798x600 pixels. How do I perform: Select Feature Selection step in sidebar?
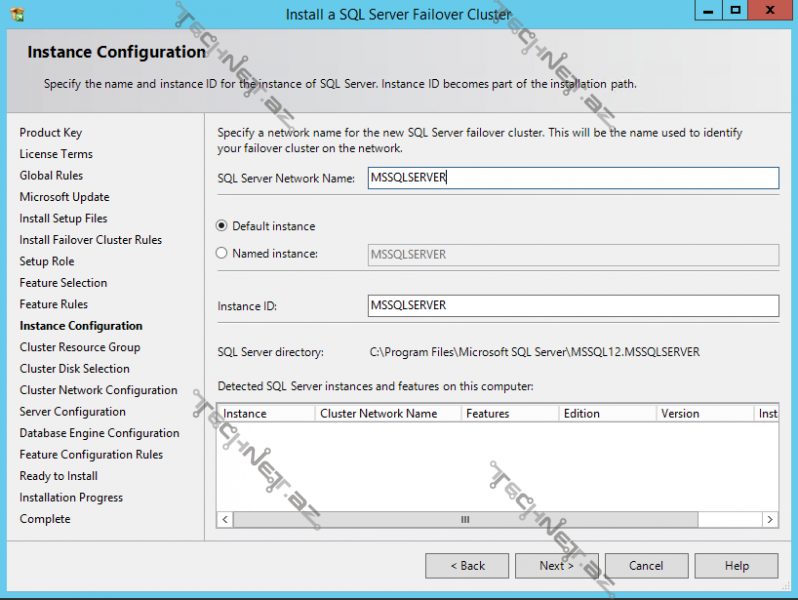point(63,283)
